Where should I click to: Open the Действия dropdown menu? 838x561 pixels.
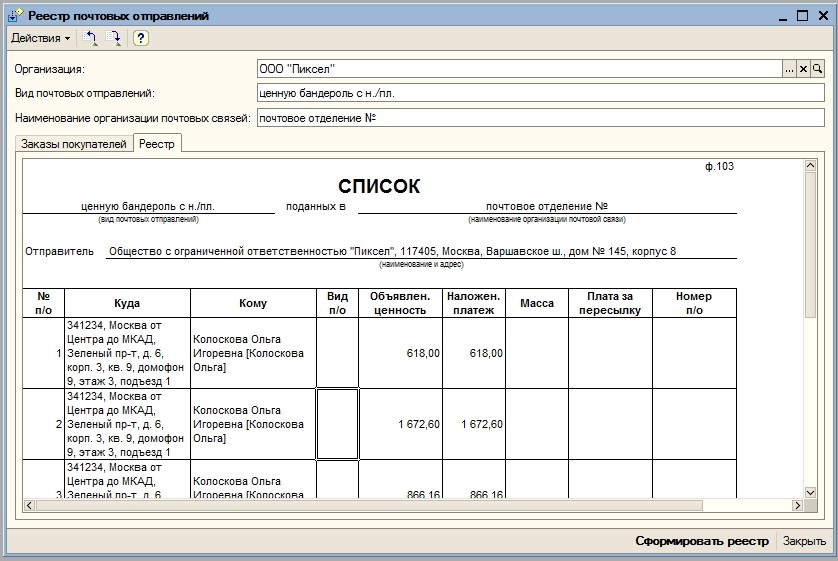(40, 38)
